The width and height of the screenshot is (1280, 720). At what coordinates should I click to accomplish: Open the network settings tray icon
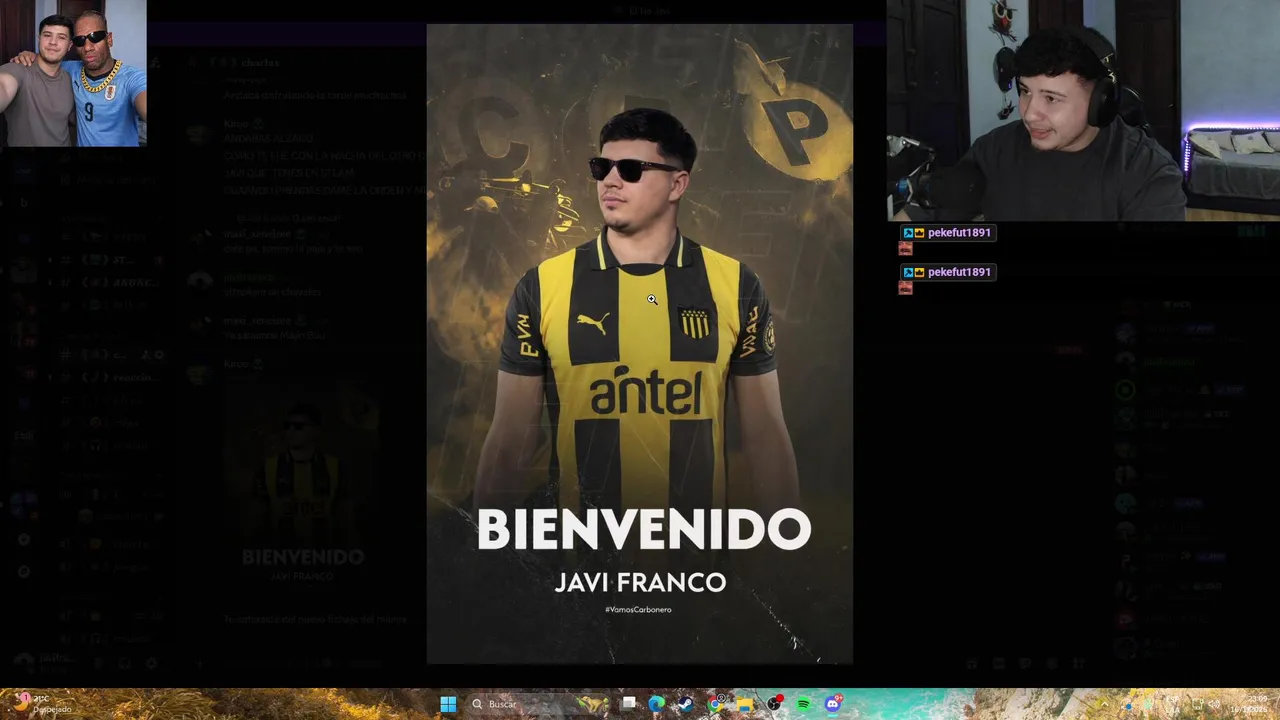click(x=1198, y=704)
